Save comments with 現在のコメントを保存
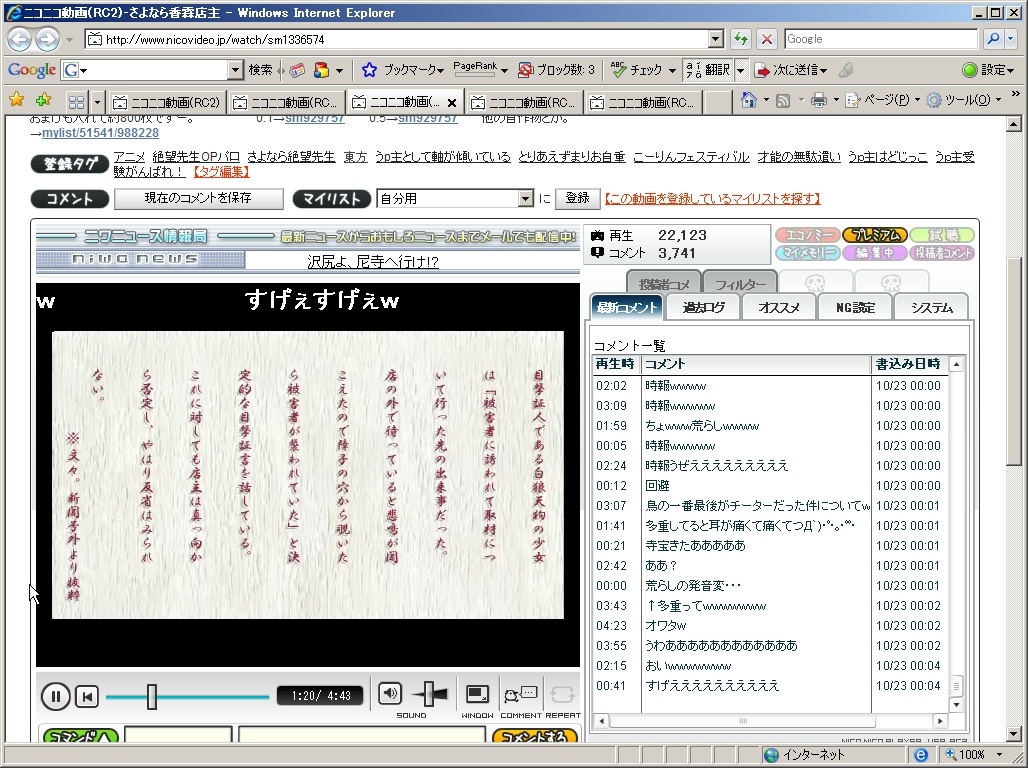Image resolution: width=1028 pixels, height=768 pixels. 198,198
